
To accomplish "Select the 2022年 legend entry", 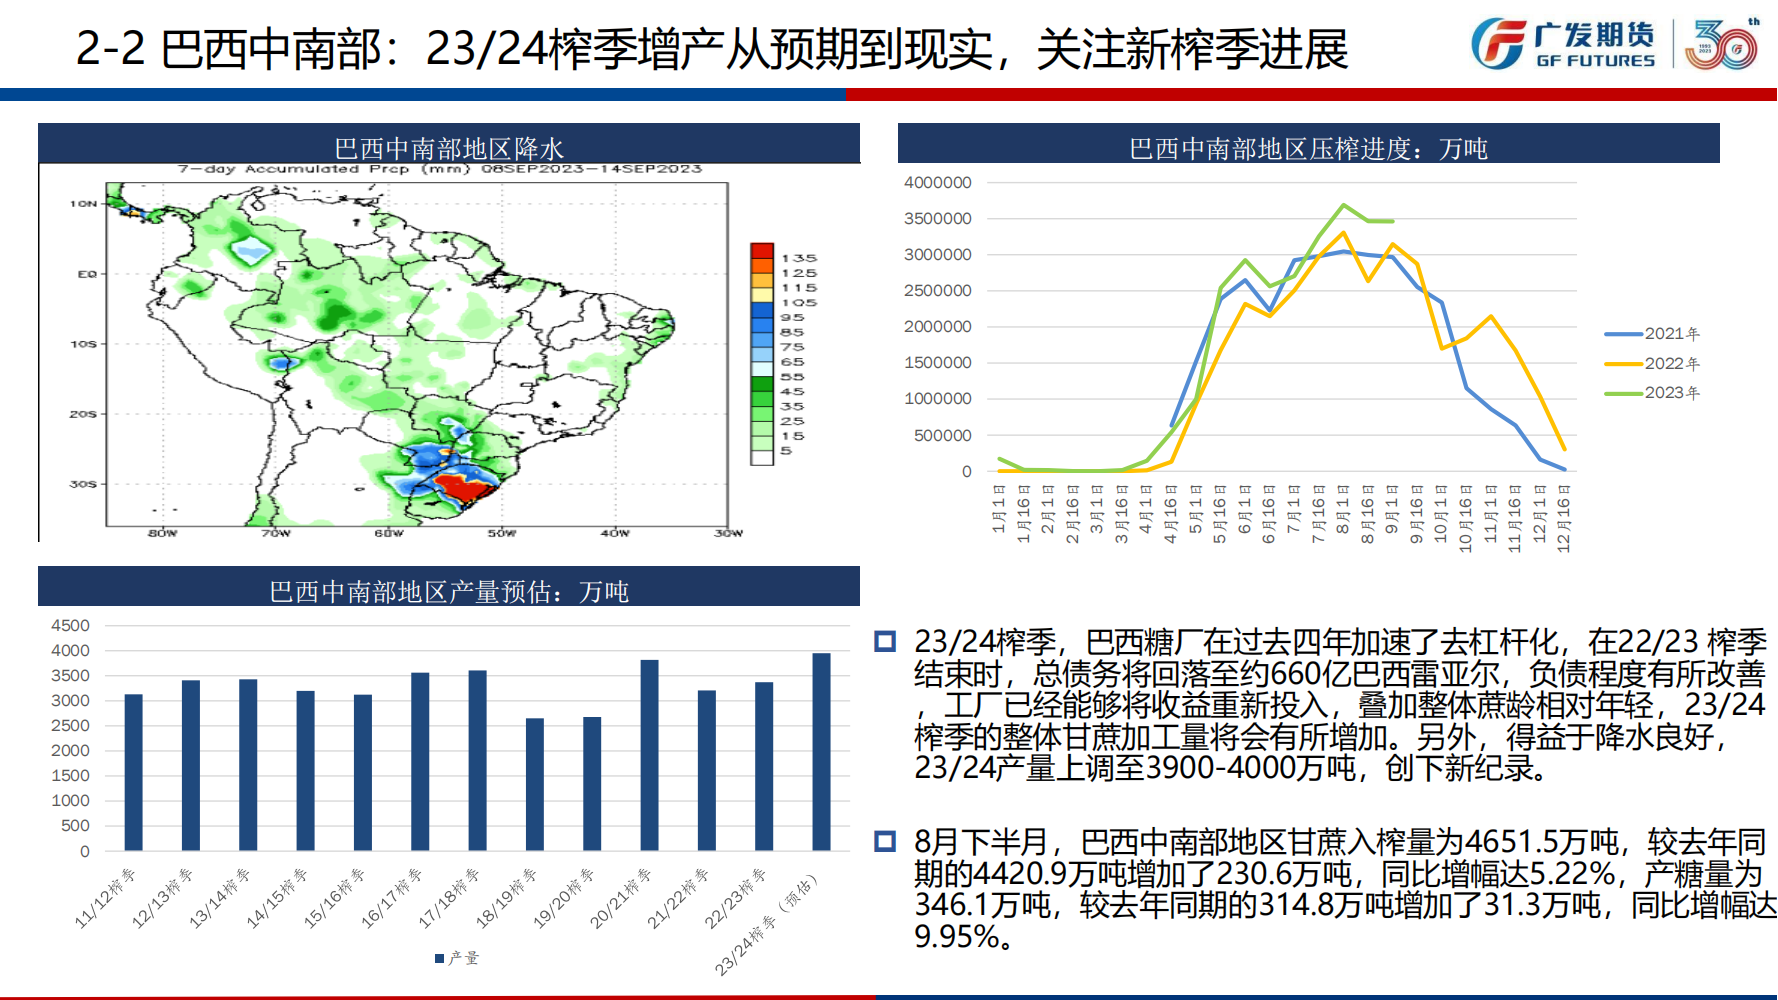I will click(1651, 363).
